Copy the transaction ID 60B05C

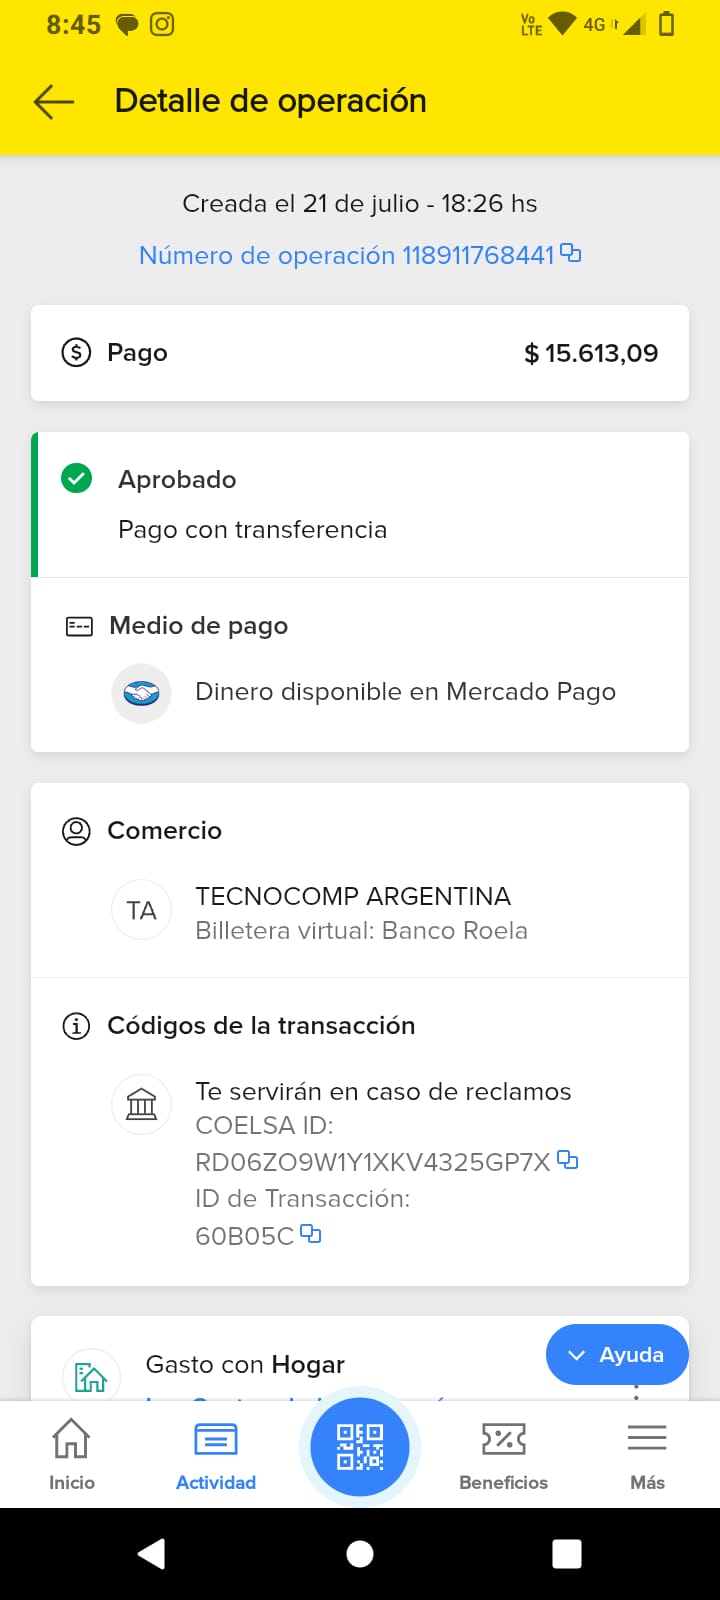[x=311, y=1234]
